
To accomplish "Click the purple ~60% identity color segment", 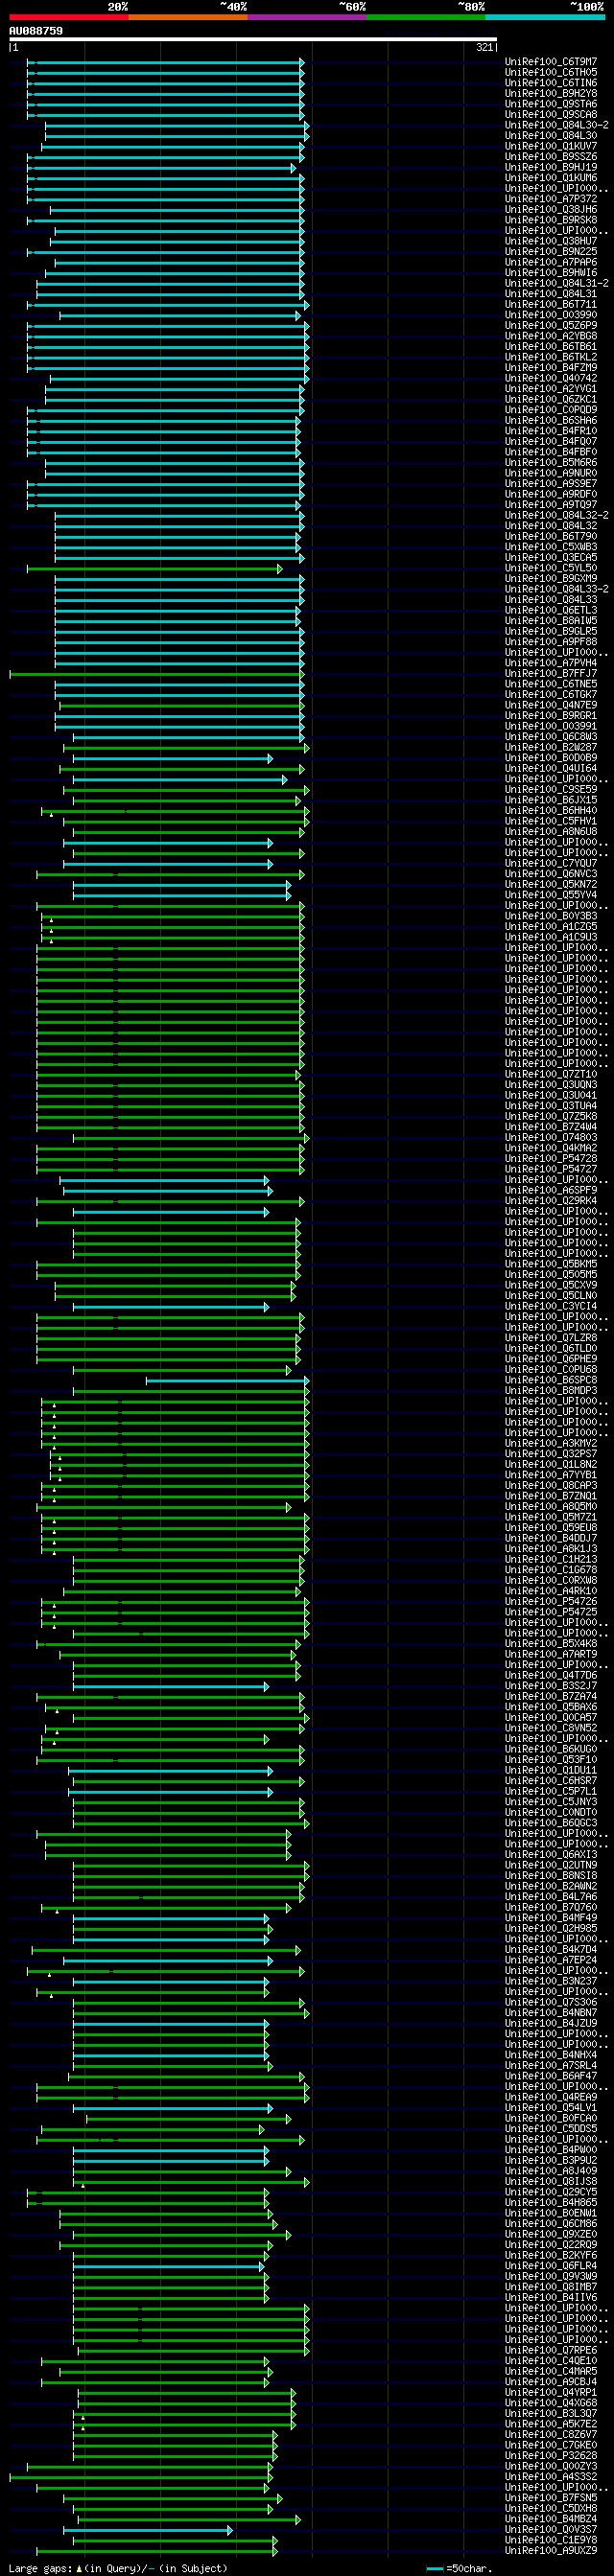I will point(307,17).
